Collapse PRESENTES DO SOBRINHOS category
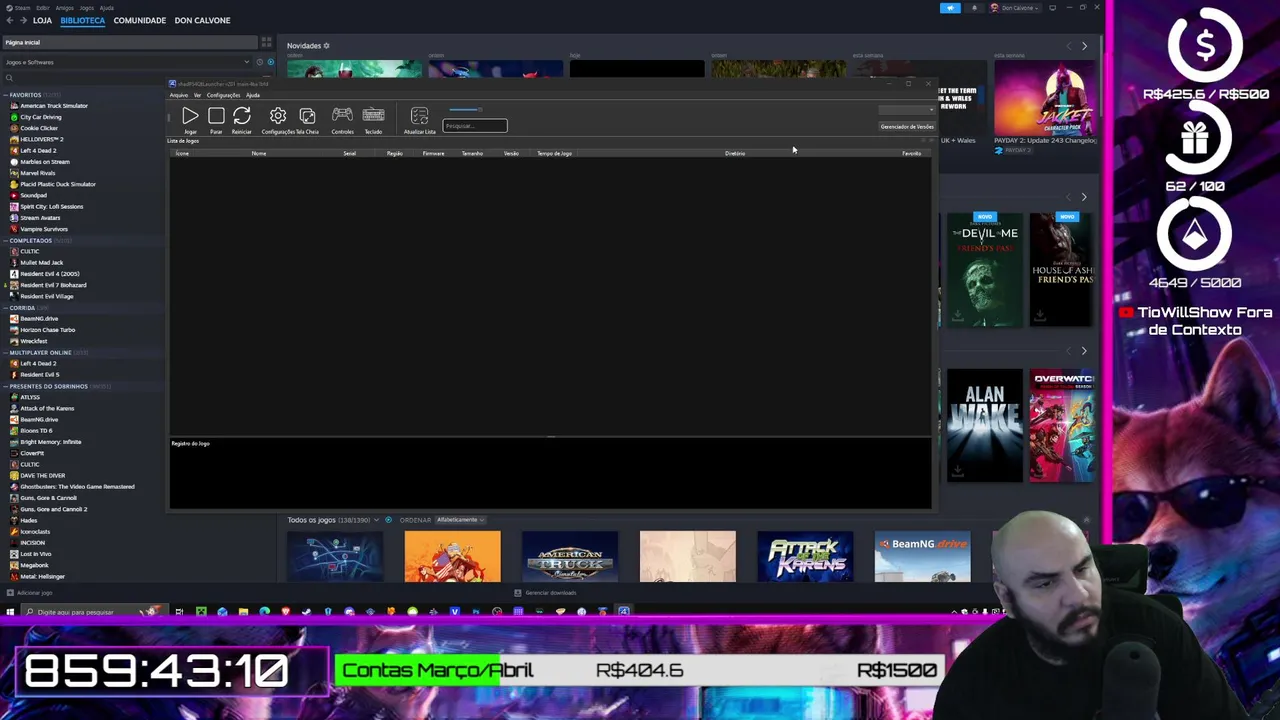The image size is (1280, 720). tap(6, 386)
